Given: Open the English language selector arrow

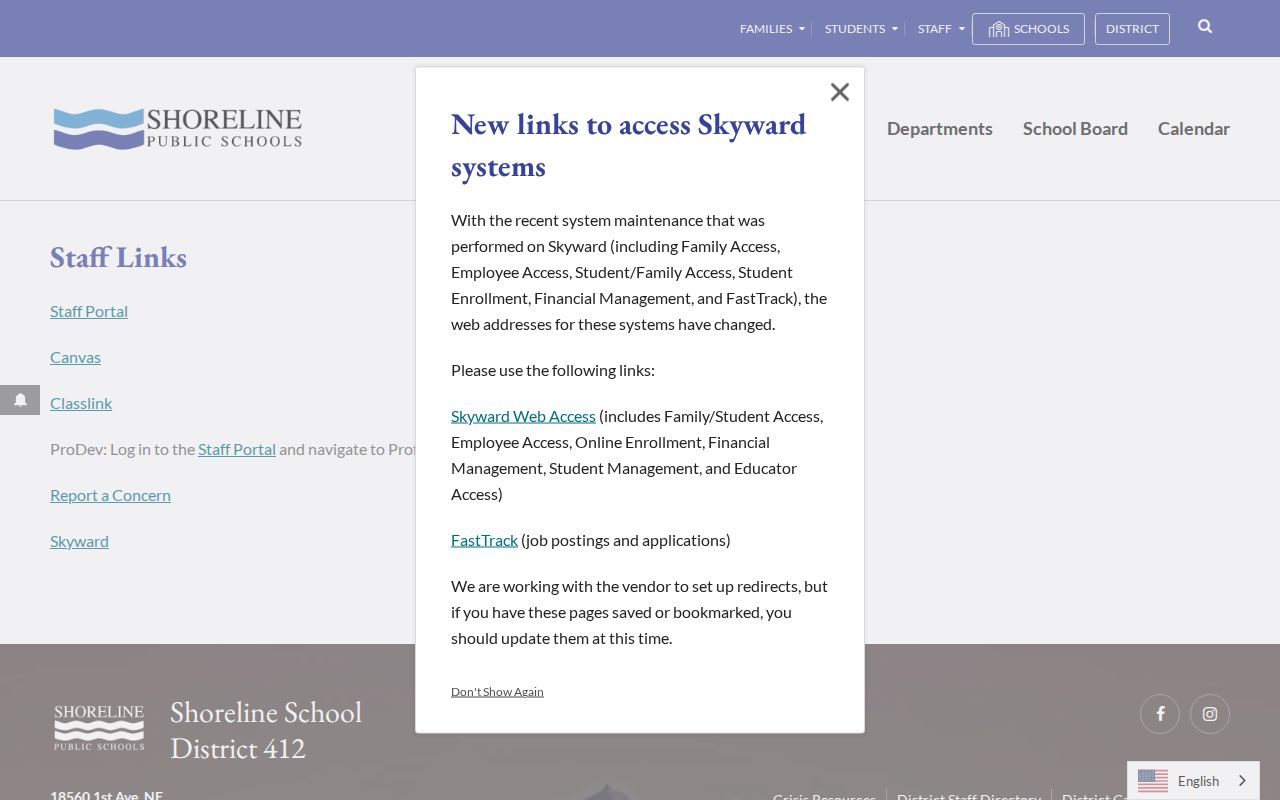Looking at the screenshot, I should [1243, 781].
